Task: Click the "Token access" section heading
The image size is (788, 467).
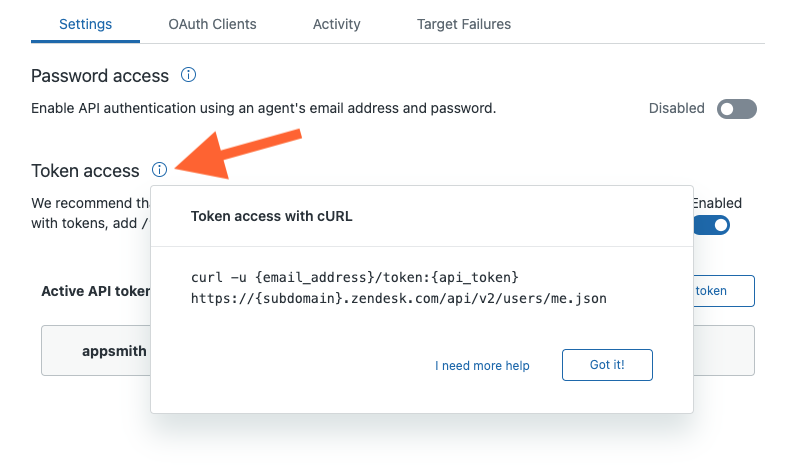Action: 85,171
